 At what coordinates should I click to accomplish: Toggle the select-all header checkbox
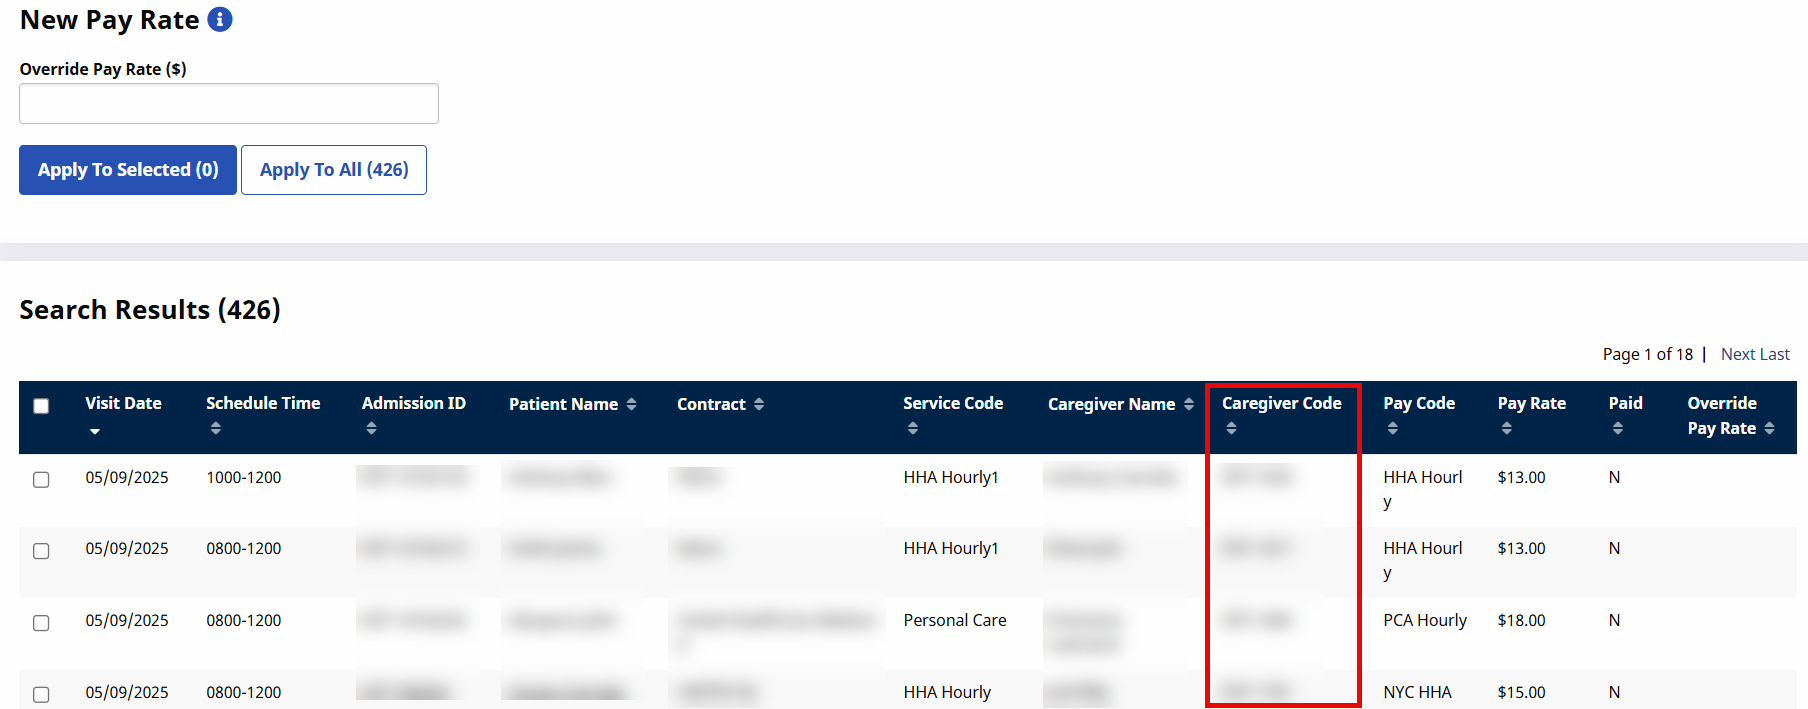(x=41, y=406)
